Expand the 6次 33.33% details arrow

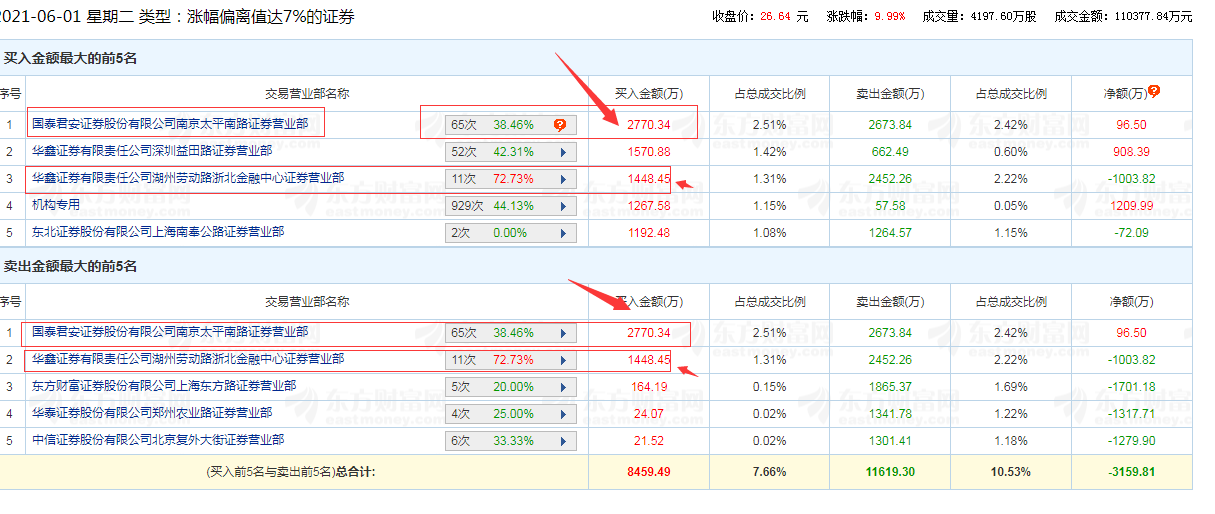click(563, 441)
